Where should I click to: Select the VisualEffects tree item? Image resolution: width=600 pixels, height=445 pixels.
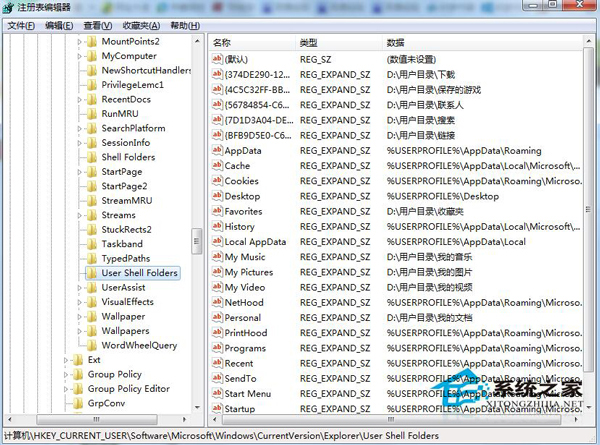click(x=127, y=302)
